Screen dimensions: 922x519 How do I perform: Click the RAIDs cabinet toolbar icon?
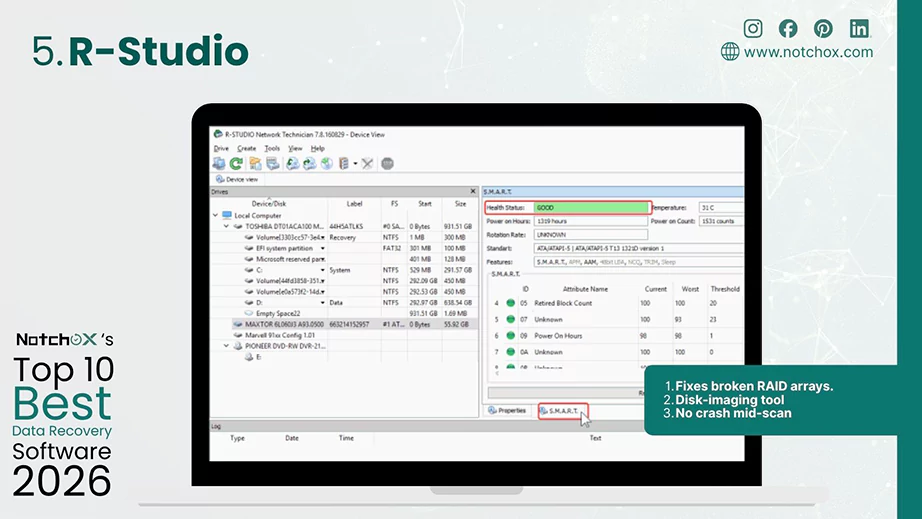pos(345,163)
